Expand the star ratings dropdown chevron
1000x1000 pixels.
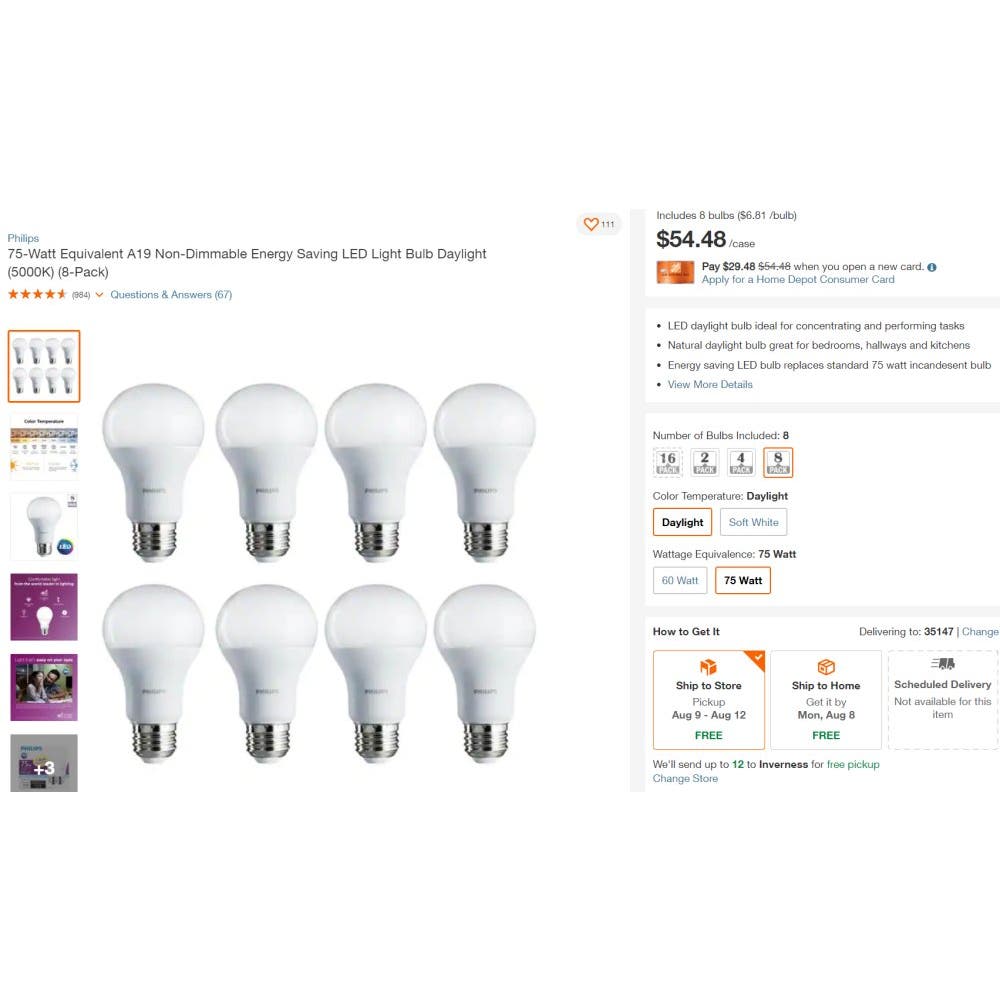coord(99,295)
